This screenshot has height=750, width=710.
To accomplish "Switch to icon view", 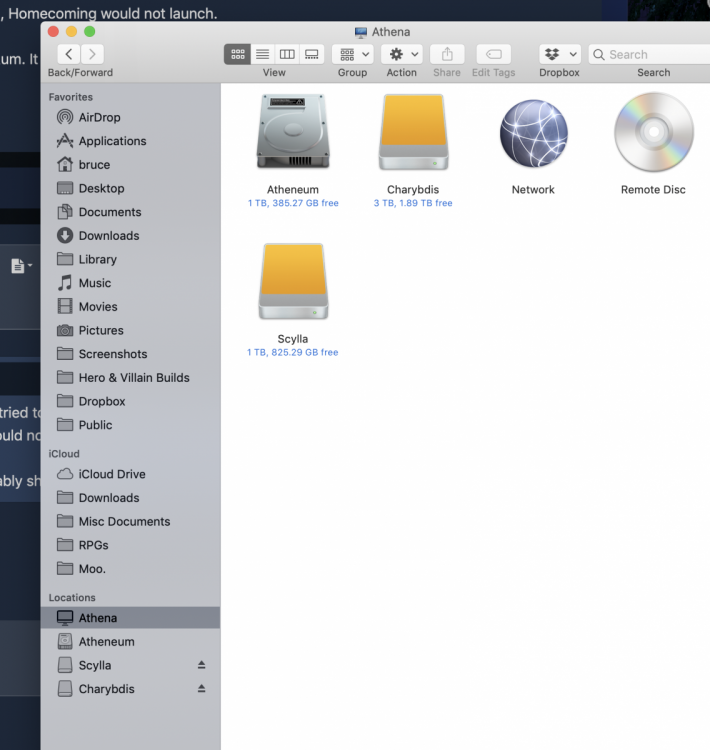I will [x=237, y=54].
